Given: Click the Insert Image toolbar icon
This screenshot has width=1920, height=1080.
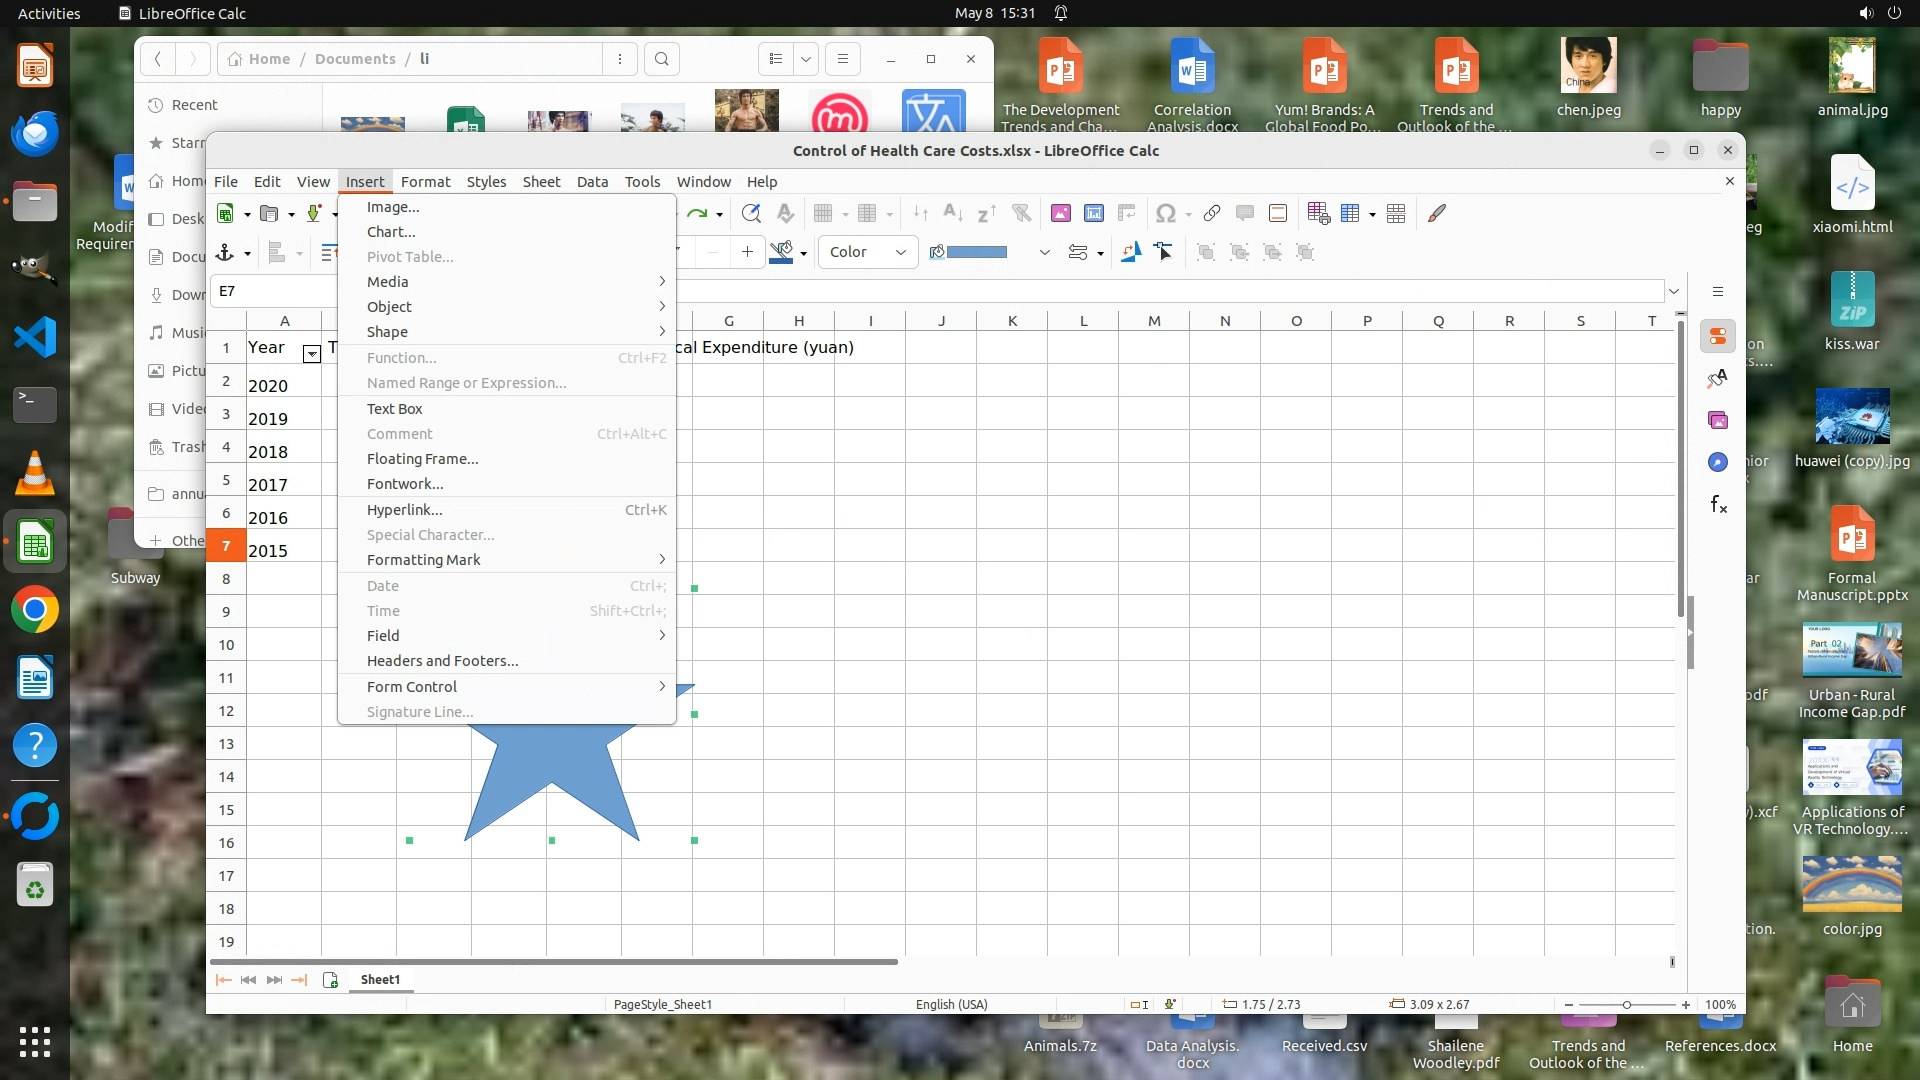Looking at the screenshot, I should point(1061,213).
